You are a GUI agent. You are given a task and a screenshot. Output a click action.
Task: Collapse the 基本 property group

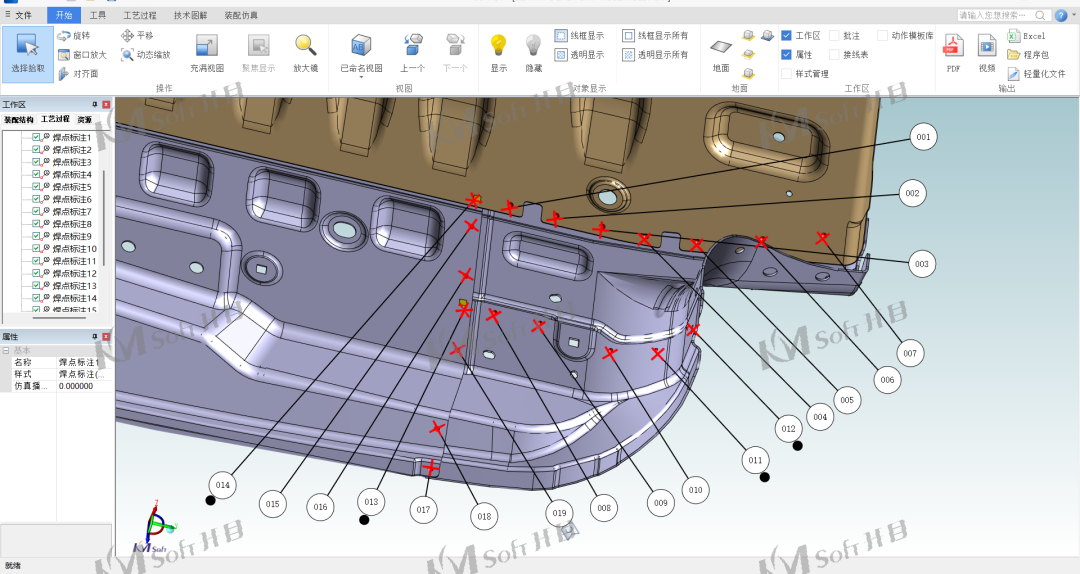point(6,350)
